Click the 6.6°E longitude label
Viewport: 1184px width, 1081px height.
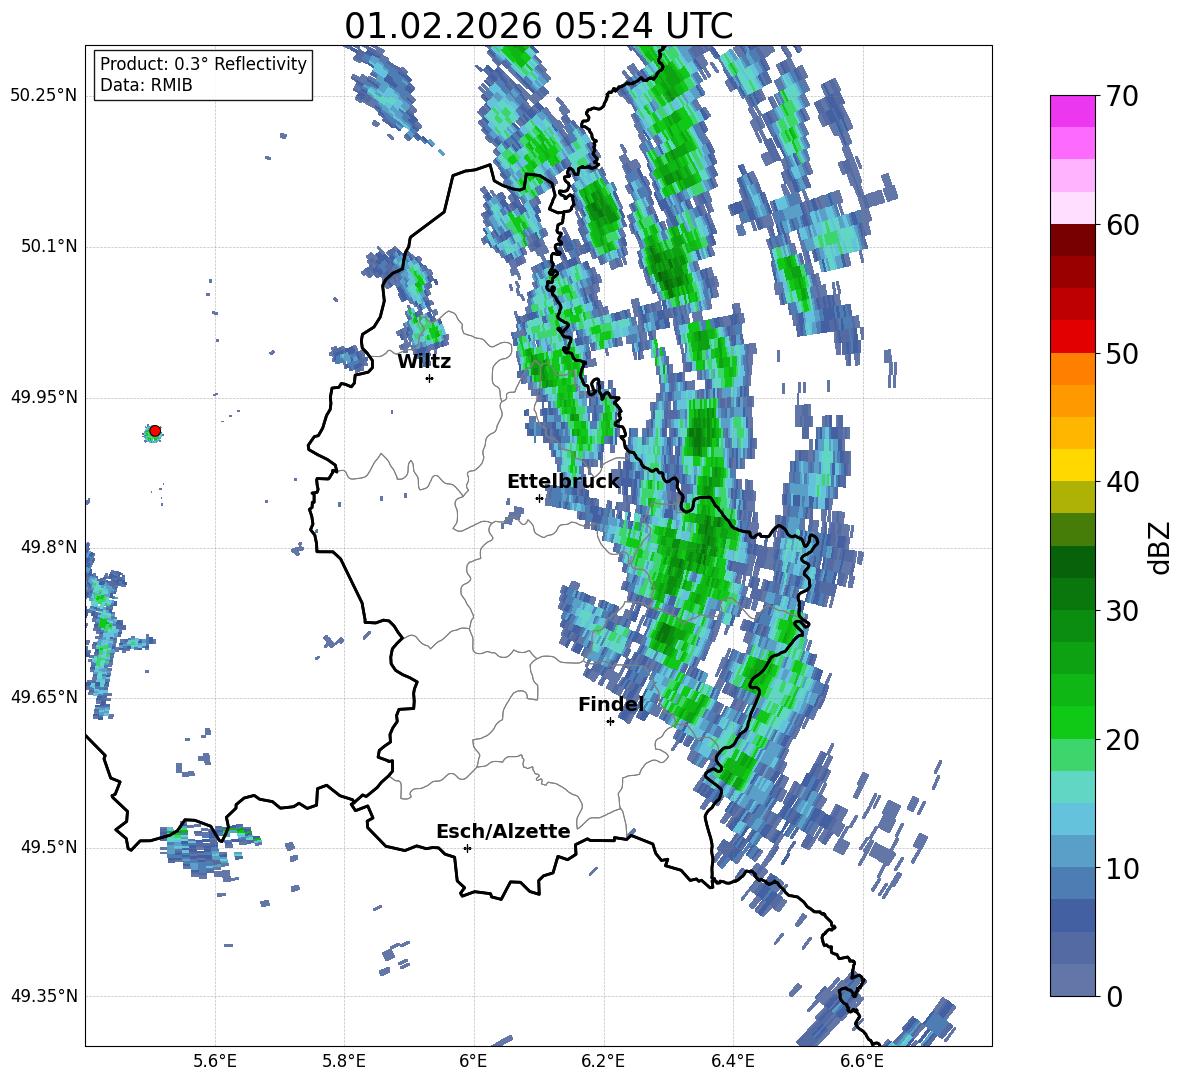[x=862, y=1061]
